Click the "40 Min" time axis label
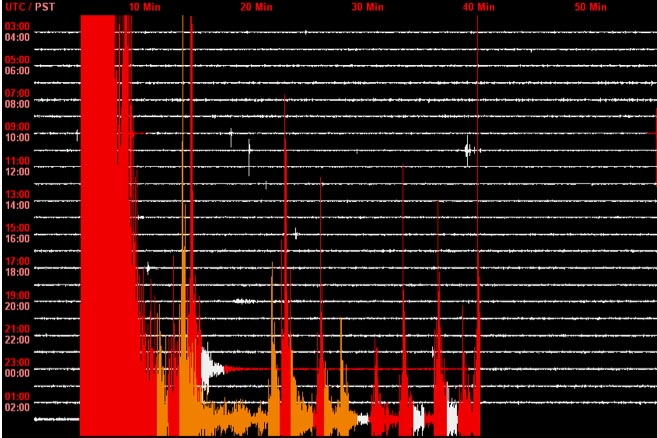657x438 pixels. tap(479, 7)
